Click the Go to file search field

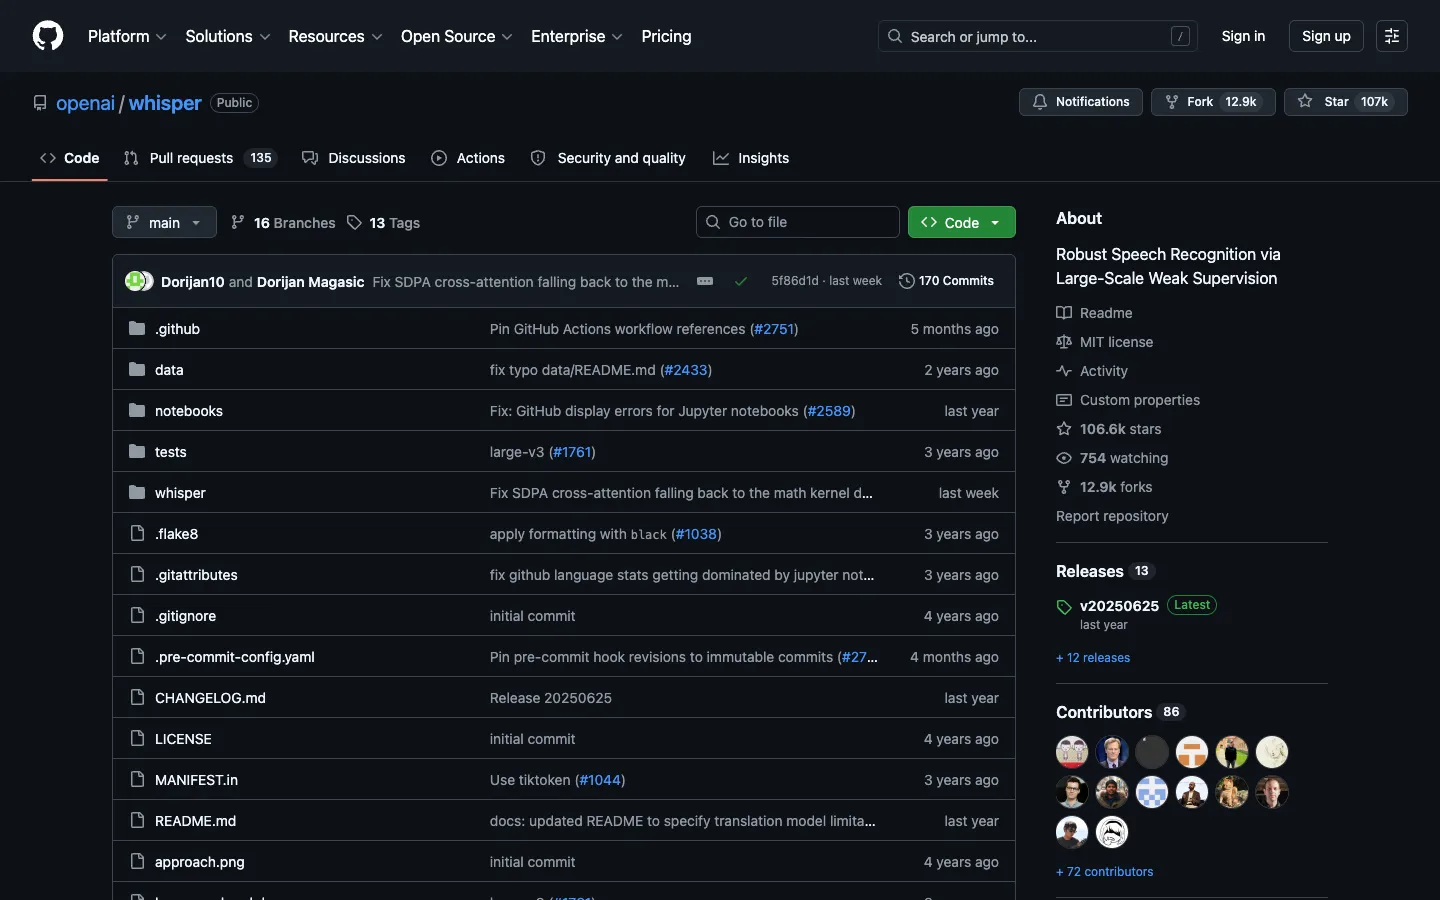tap(798, 222)
